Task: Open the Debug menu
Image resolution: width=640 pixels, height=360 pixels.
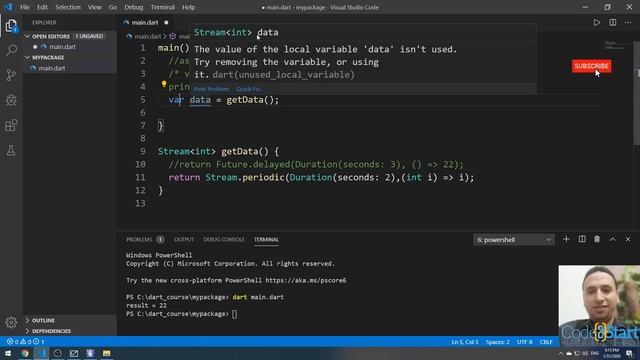Action: coord(133,7)
